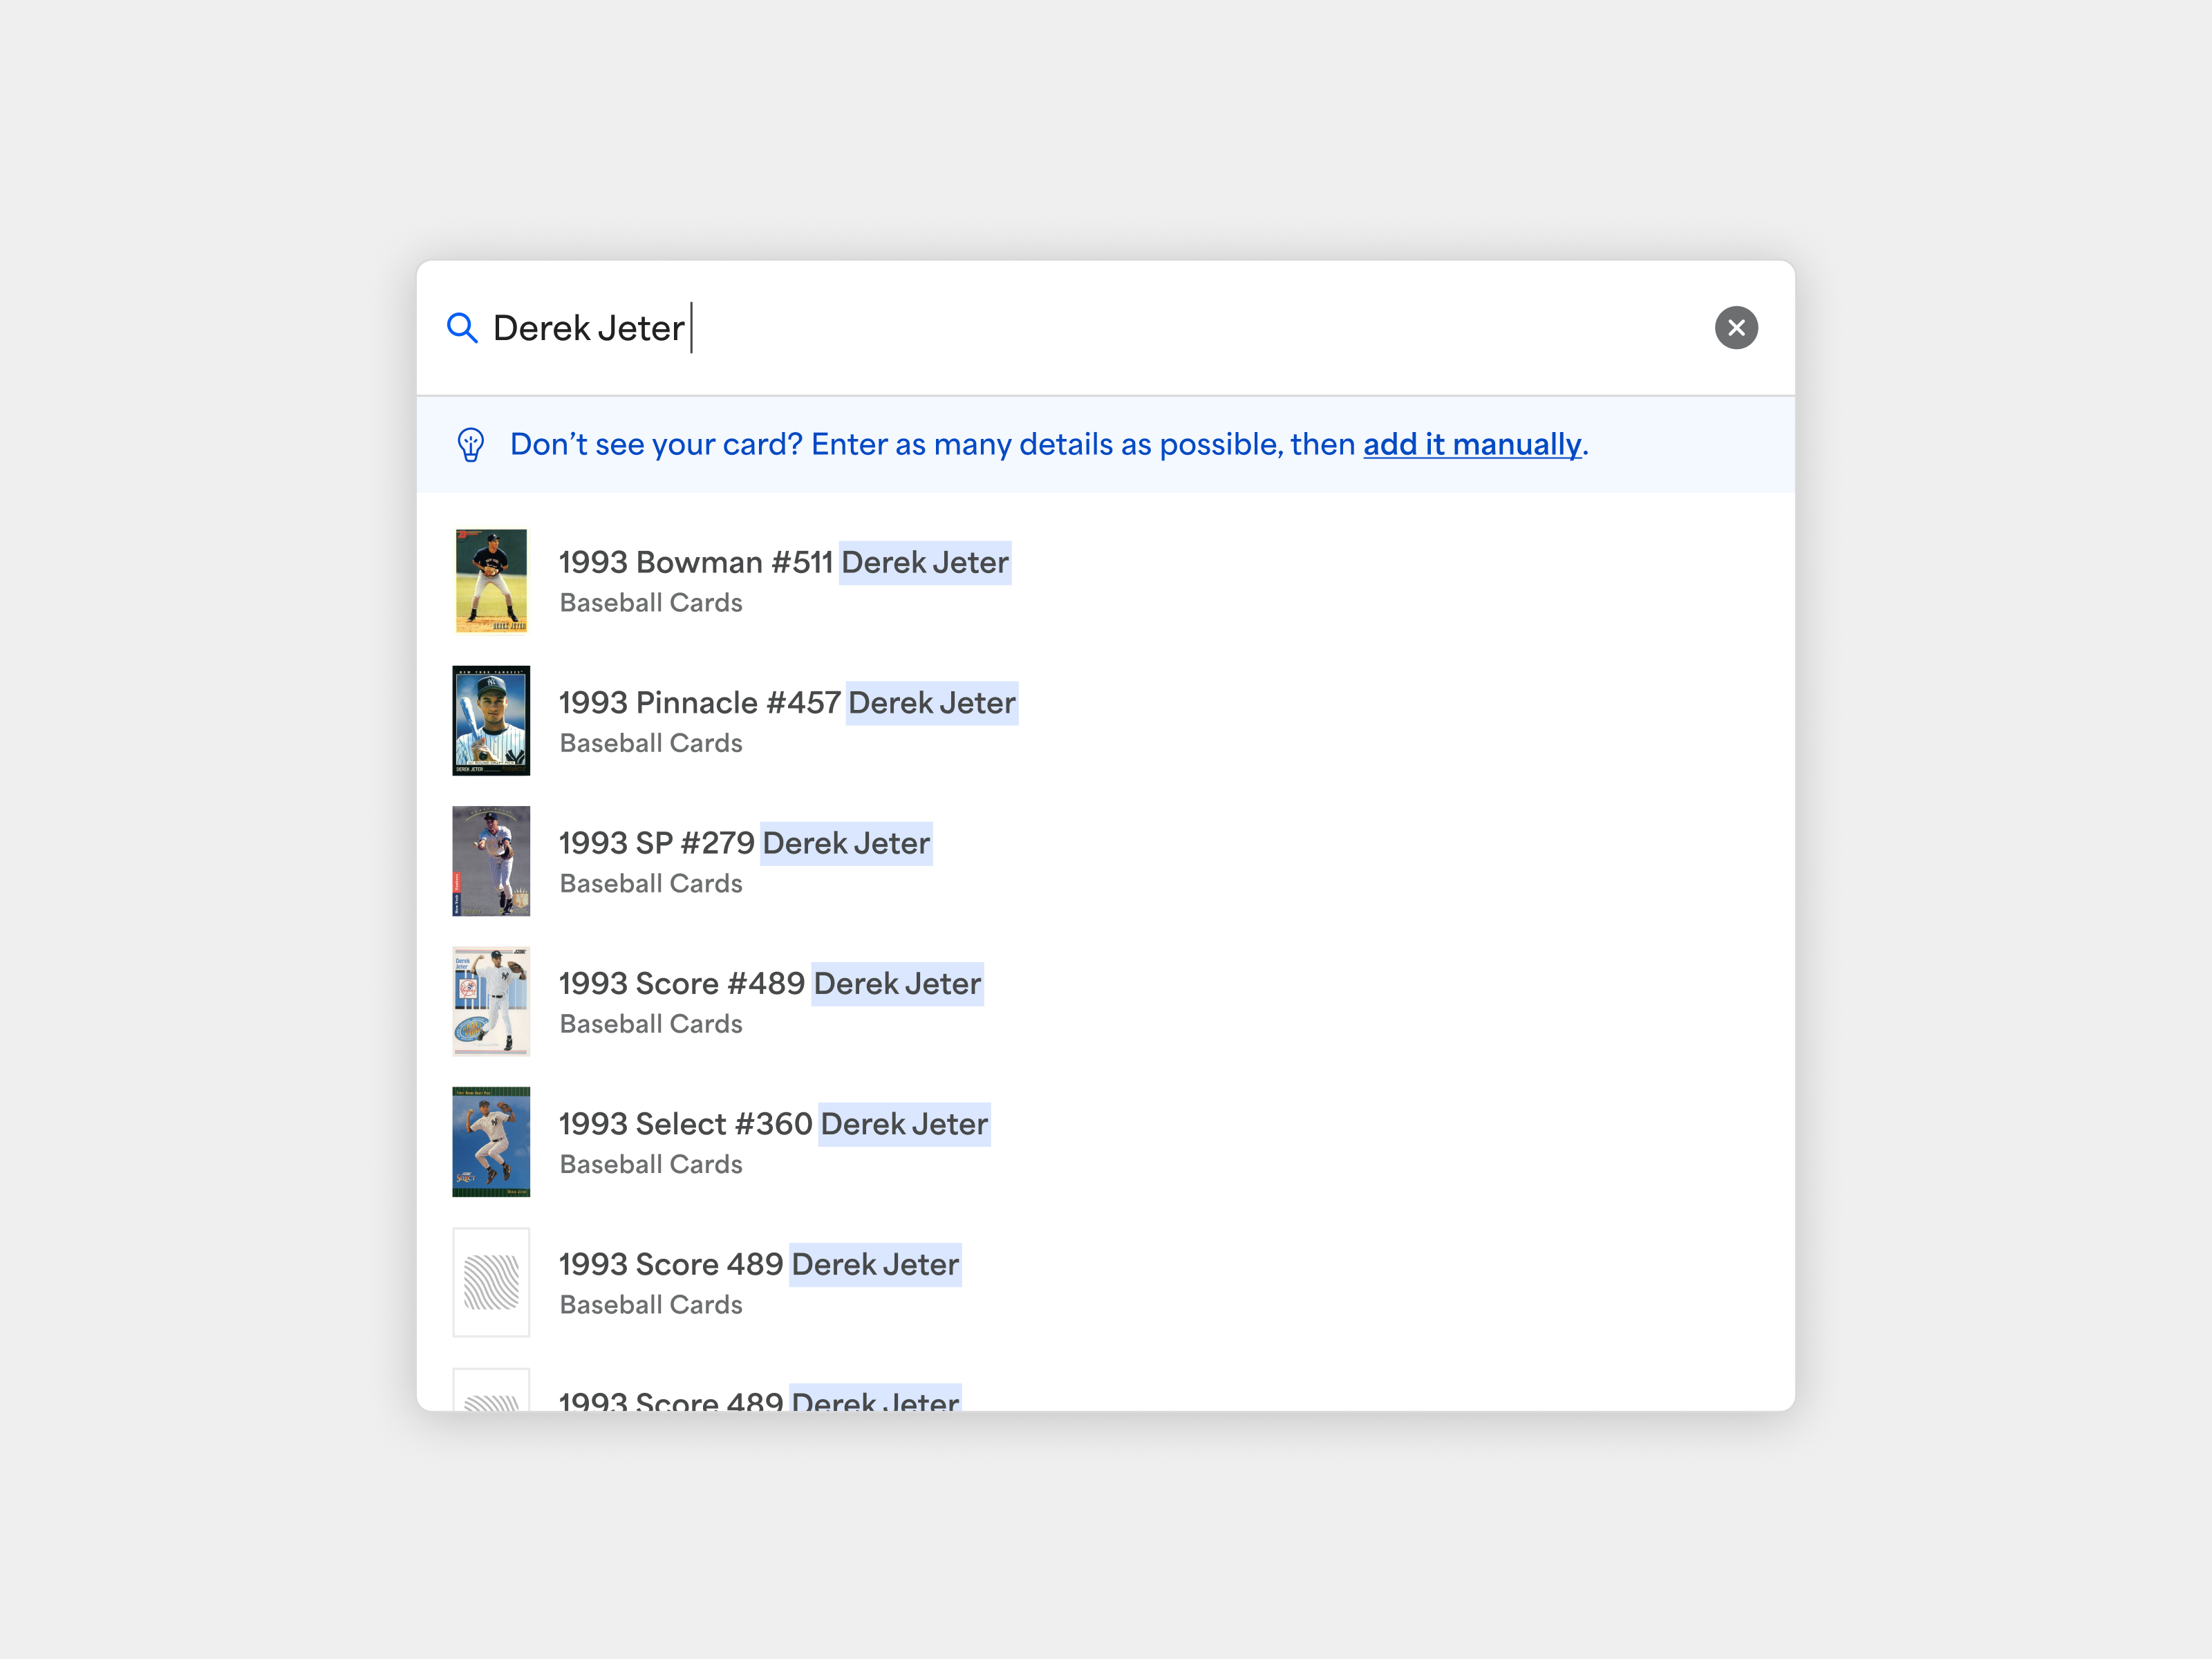Open the 'add it manually' link
This screenshot has height=1659, width=2212.
point(1472,444)
